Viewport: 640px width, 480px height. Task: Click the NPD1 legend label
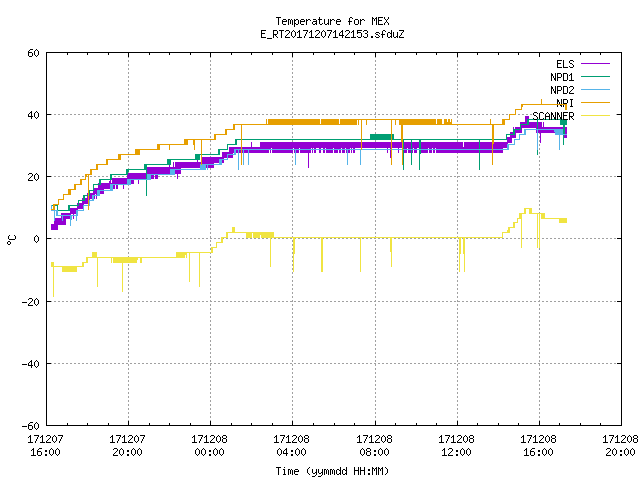click(562, 77)
